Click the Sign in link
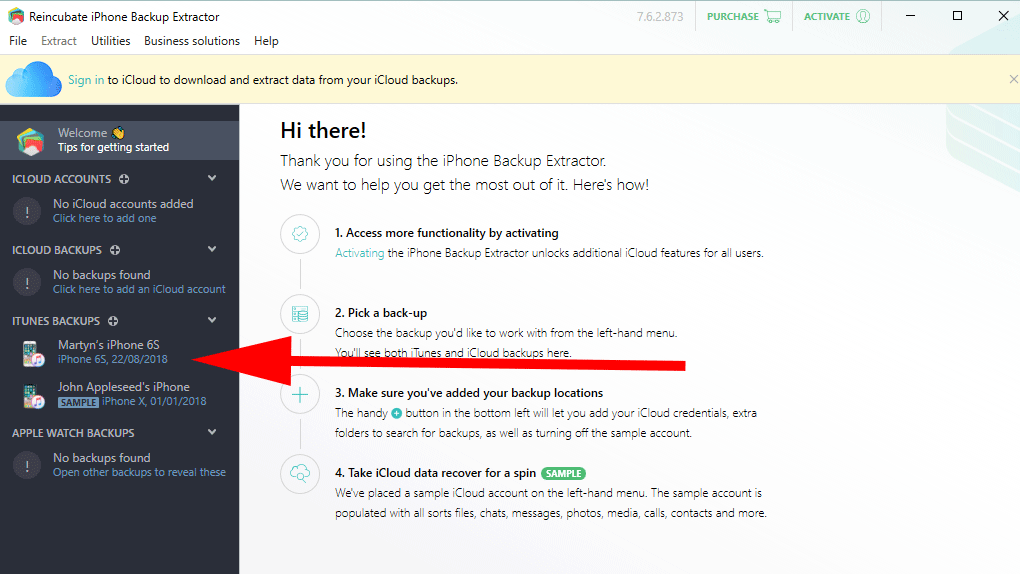The image size is (1020, 574). click(x=86, y=80)
